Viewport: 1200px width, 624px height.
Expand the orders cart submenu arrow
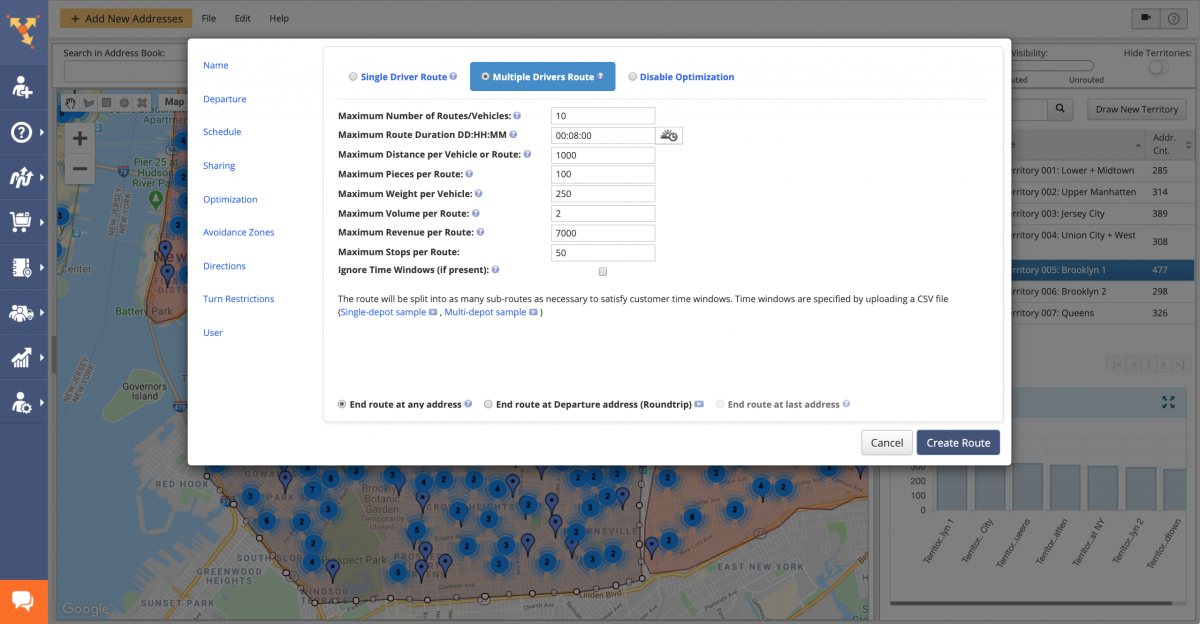coord(42,222)
